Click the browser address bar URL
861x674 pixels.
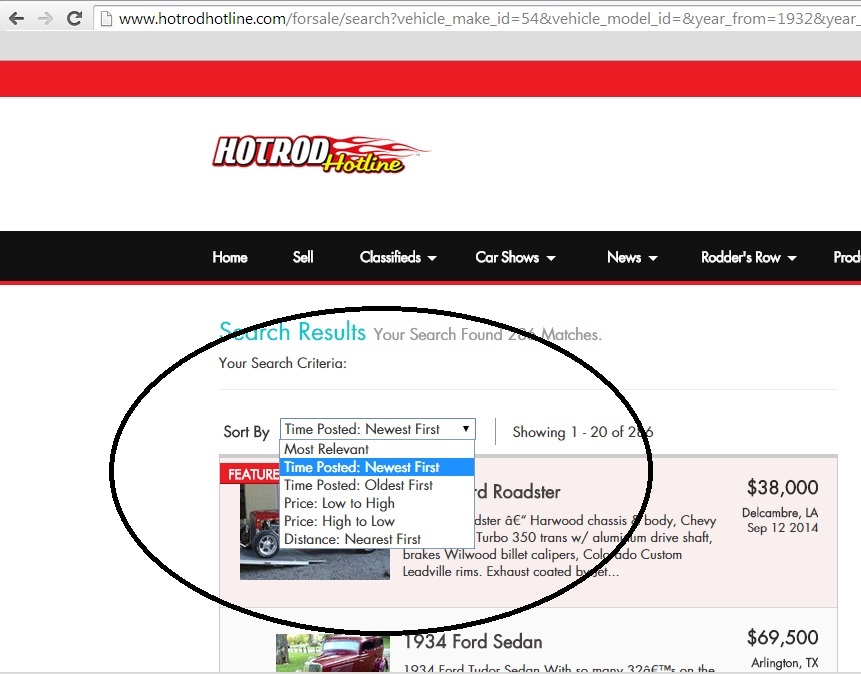(x=480, y=18)
